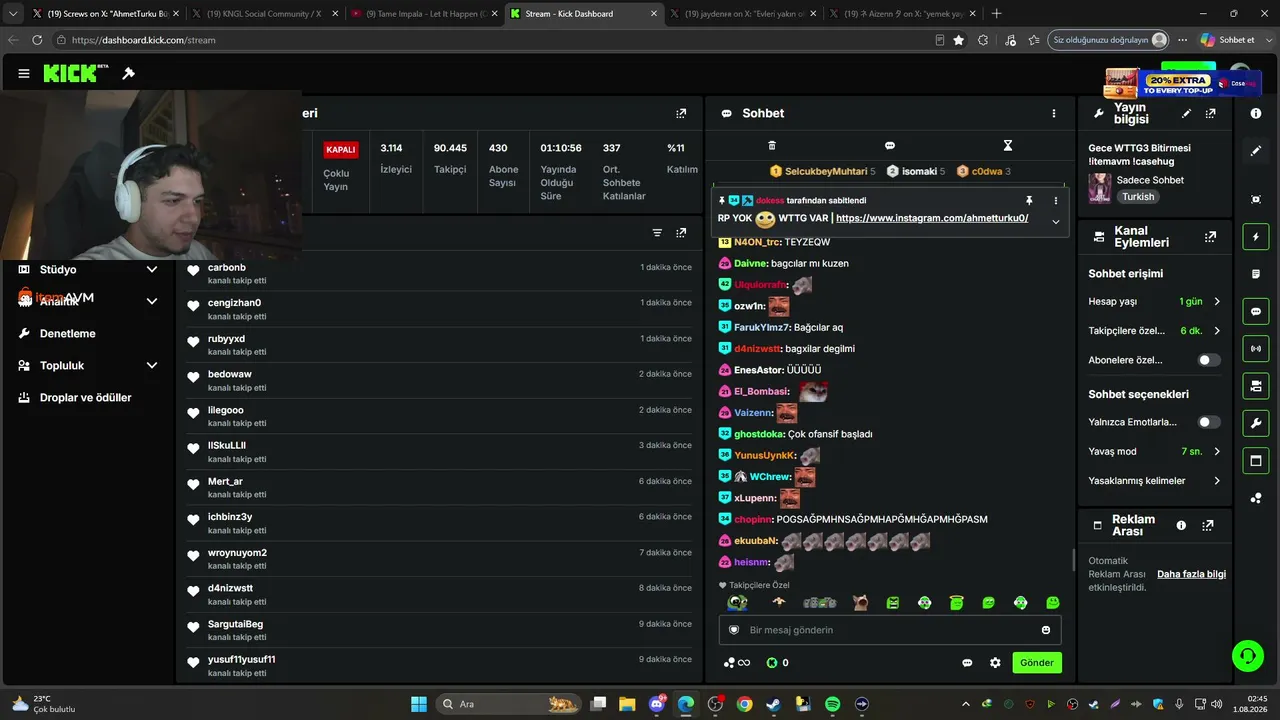Open Yavaş mod 7 sn. setting
Screen dimensions: 1280x720
1154,451
